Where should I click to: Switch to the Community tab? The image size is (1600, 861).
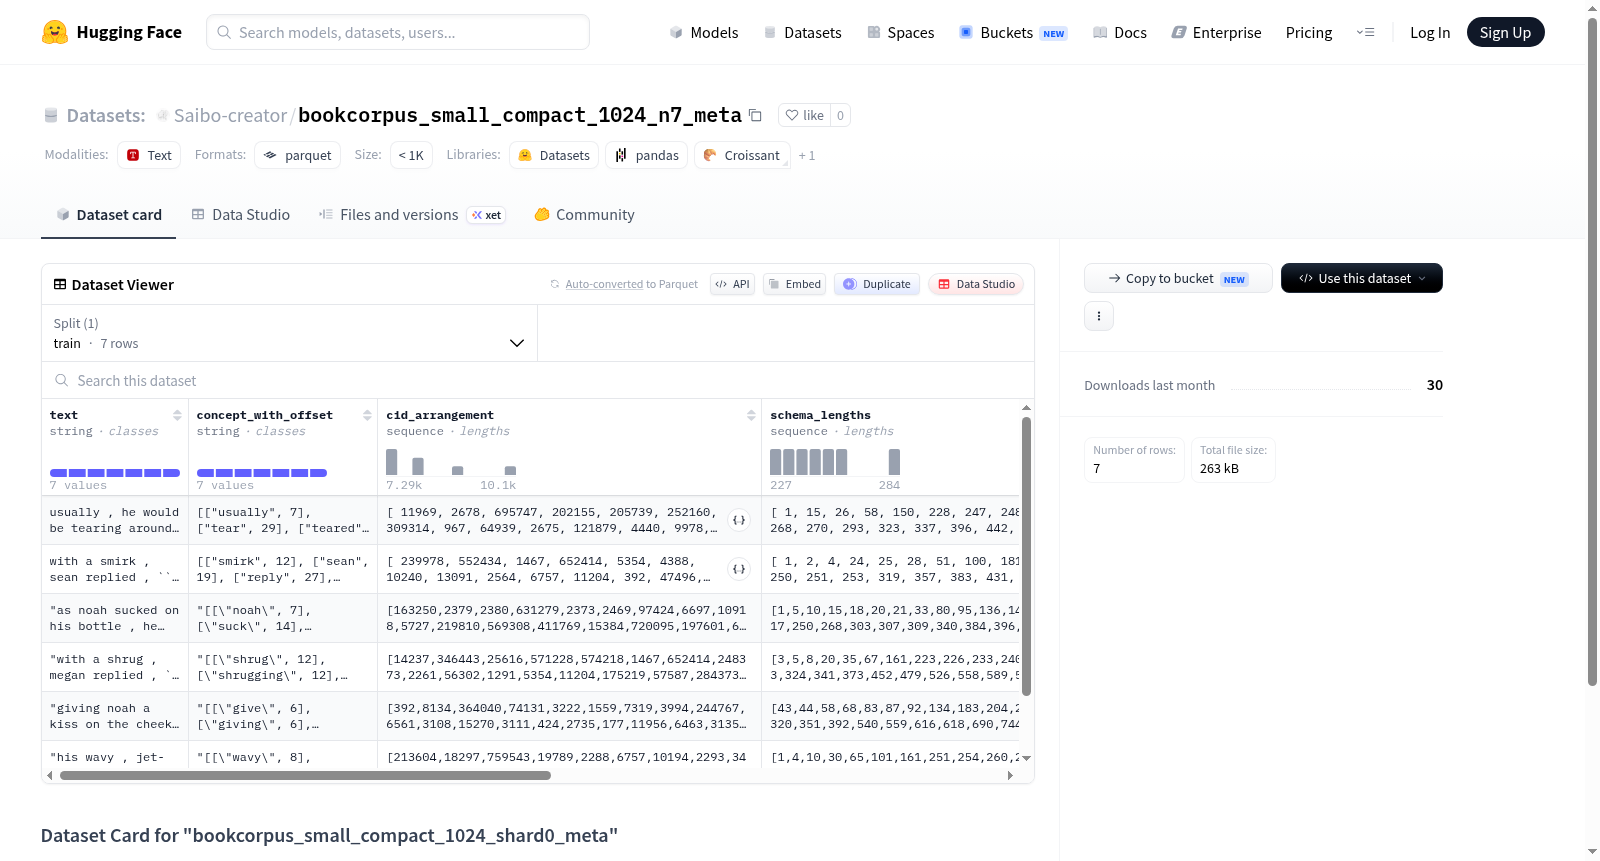585,214
